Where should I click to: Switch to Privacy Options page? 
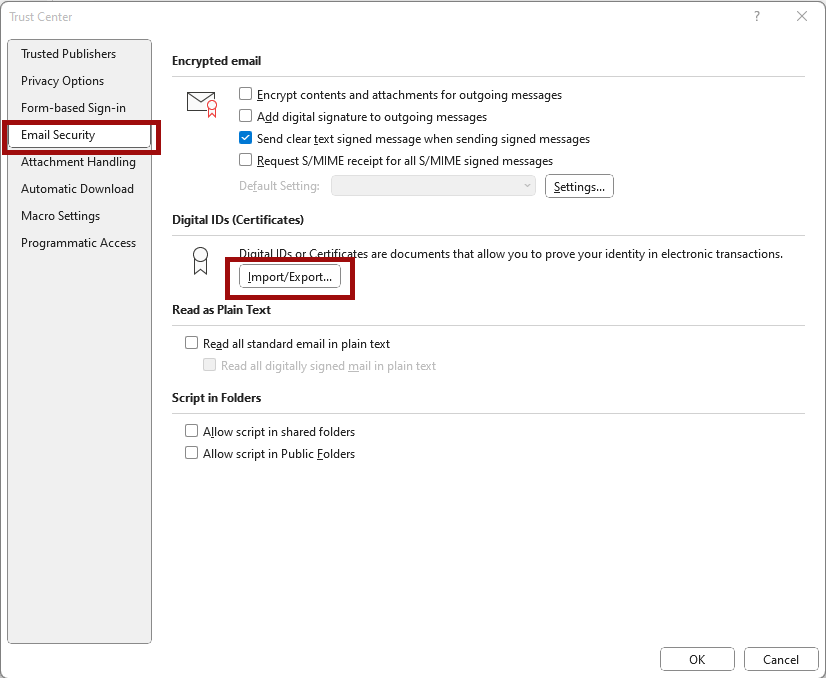click(x=62, y=81)
